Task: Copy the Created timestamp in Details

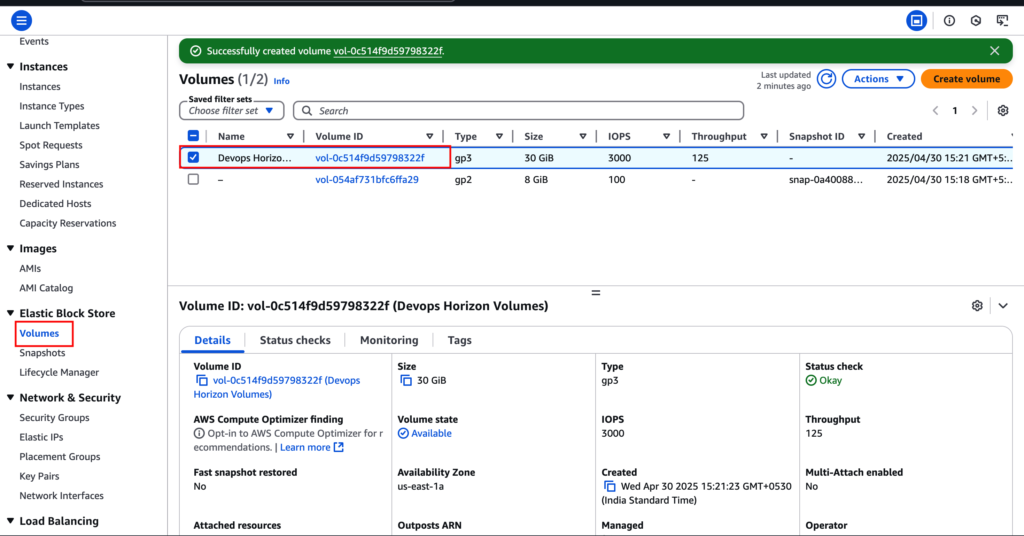Action: [609, 486]
